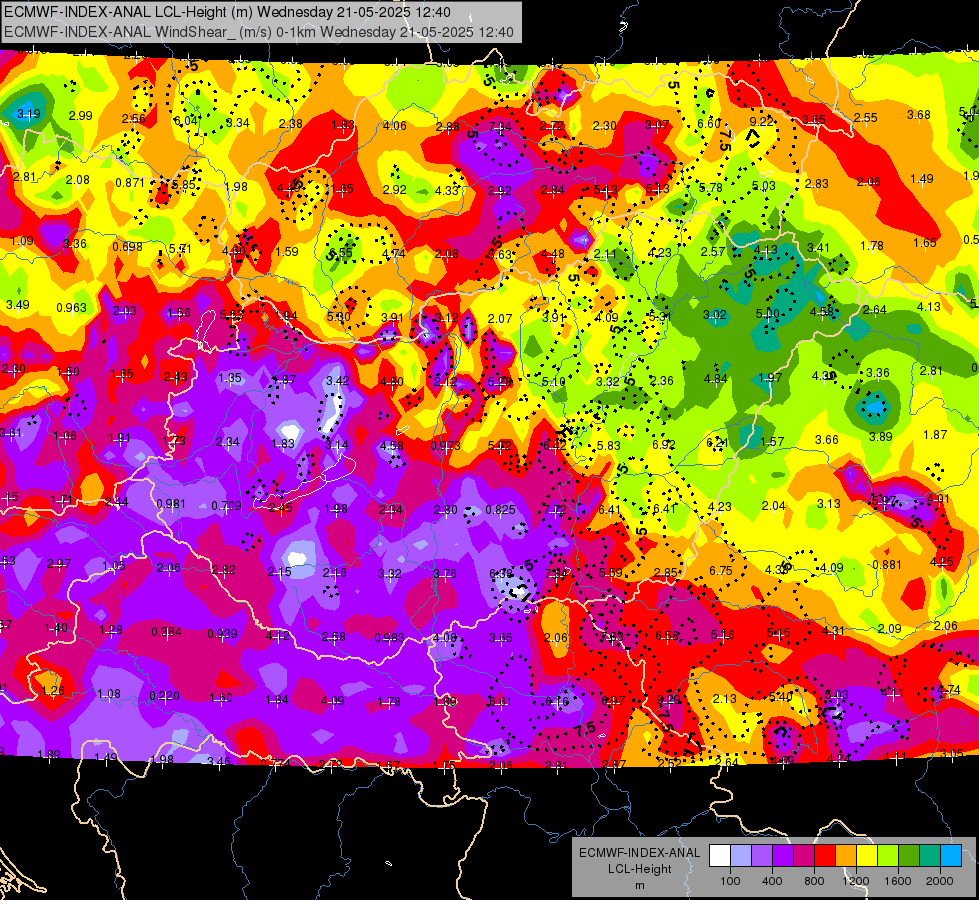Click the legend value 1200
979x900 pixels.
click(x=856, y=881)
